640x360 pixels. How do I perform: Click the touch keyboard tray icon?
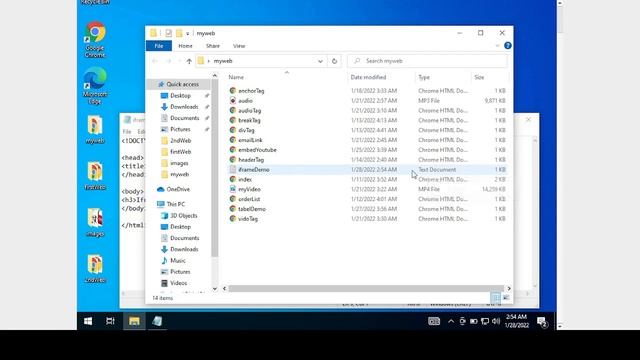tap(434, 321)
